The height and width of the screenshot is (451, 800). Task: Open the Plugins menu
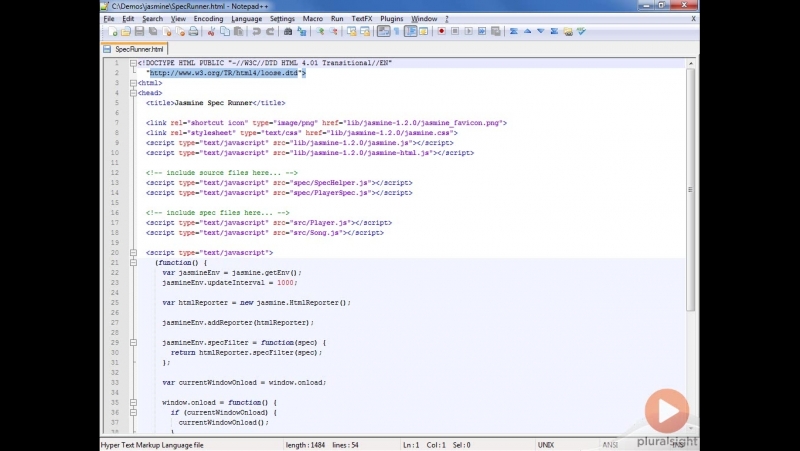tap(391, 19)
